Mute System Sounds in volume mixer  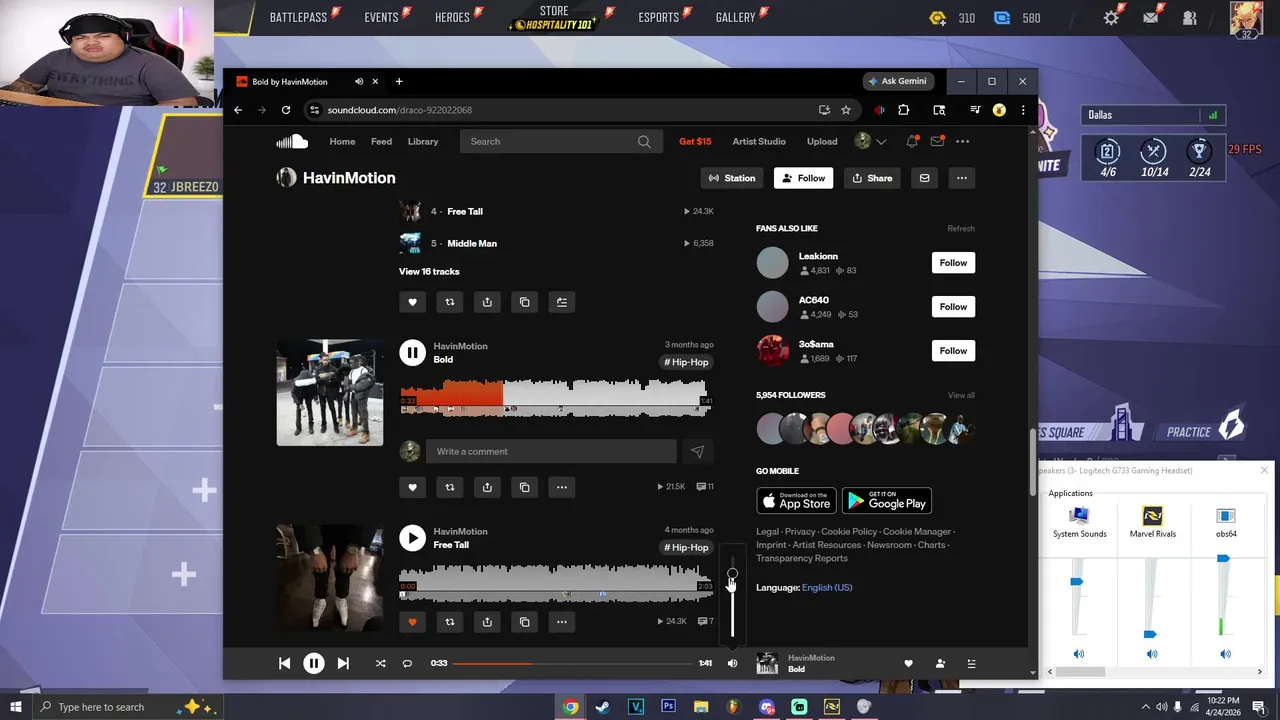(x=1079, y=654)
